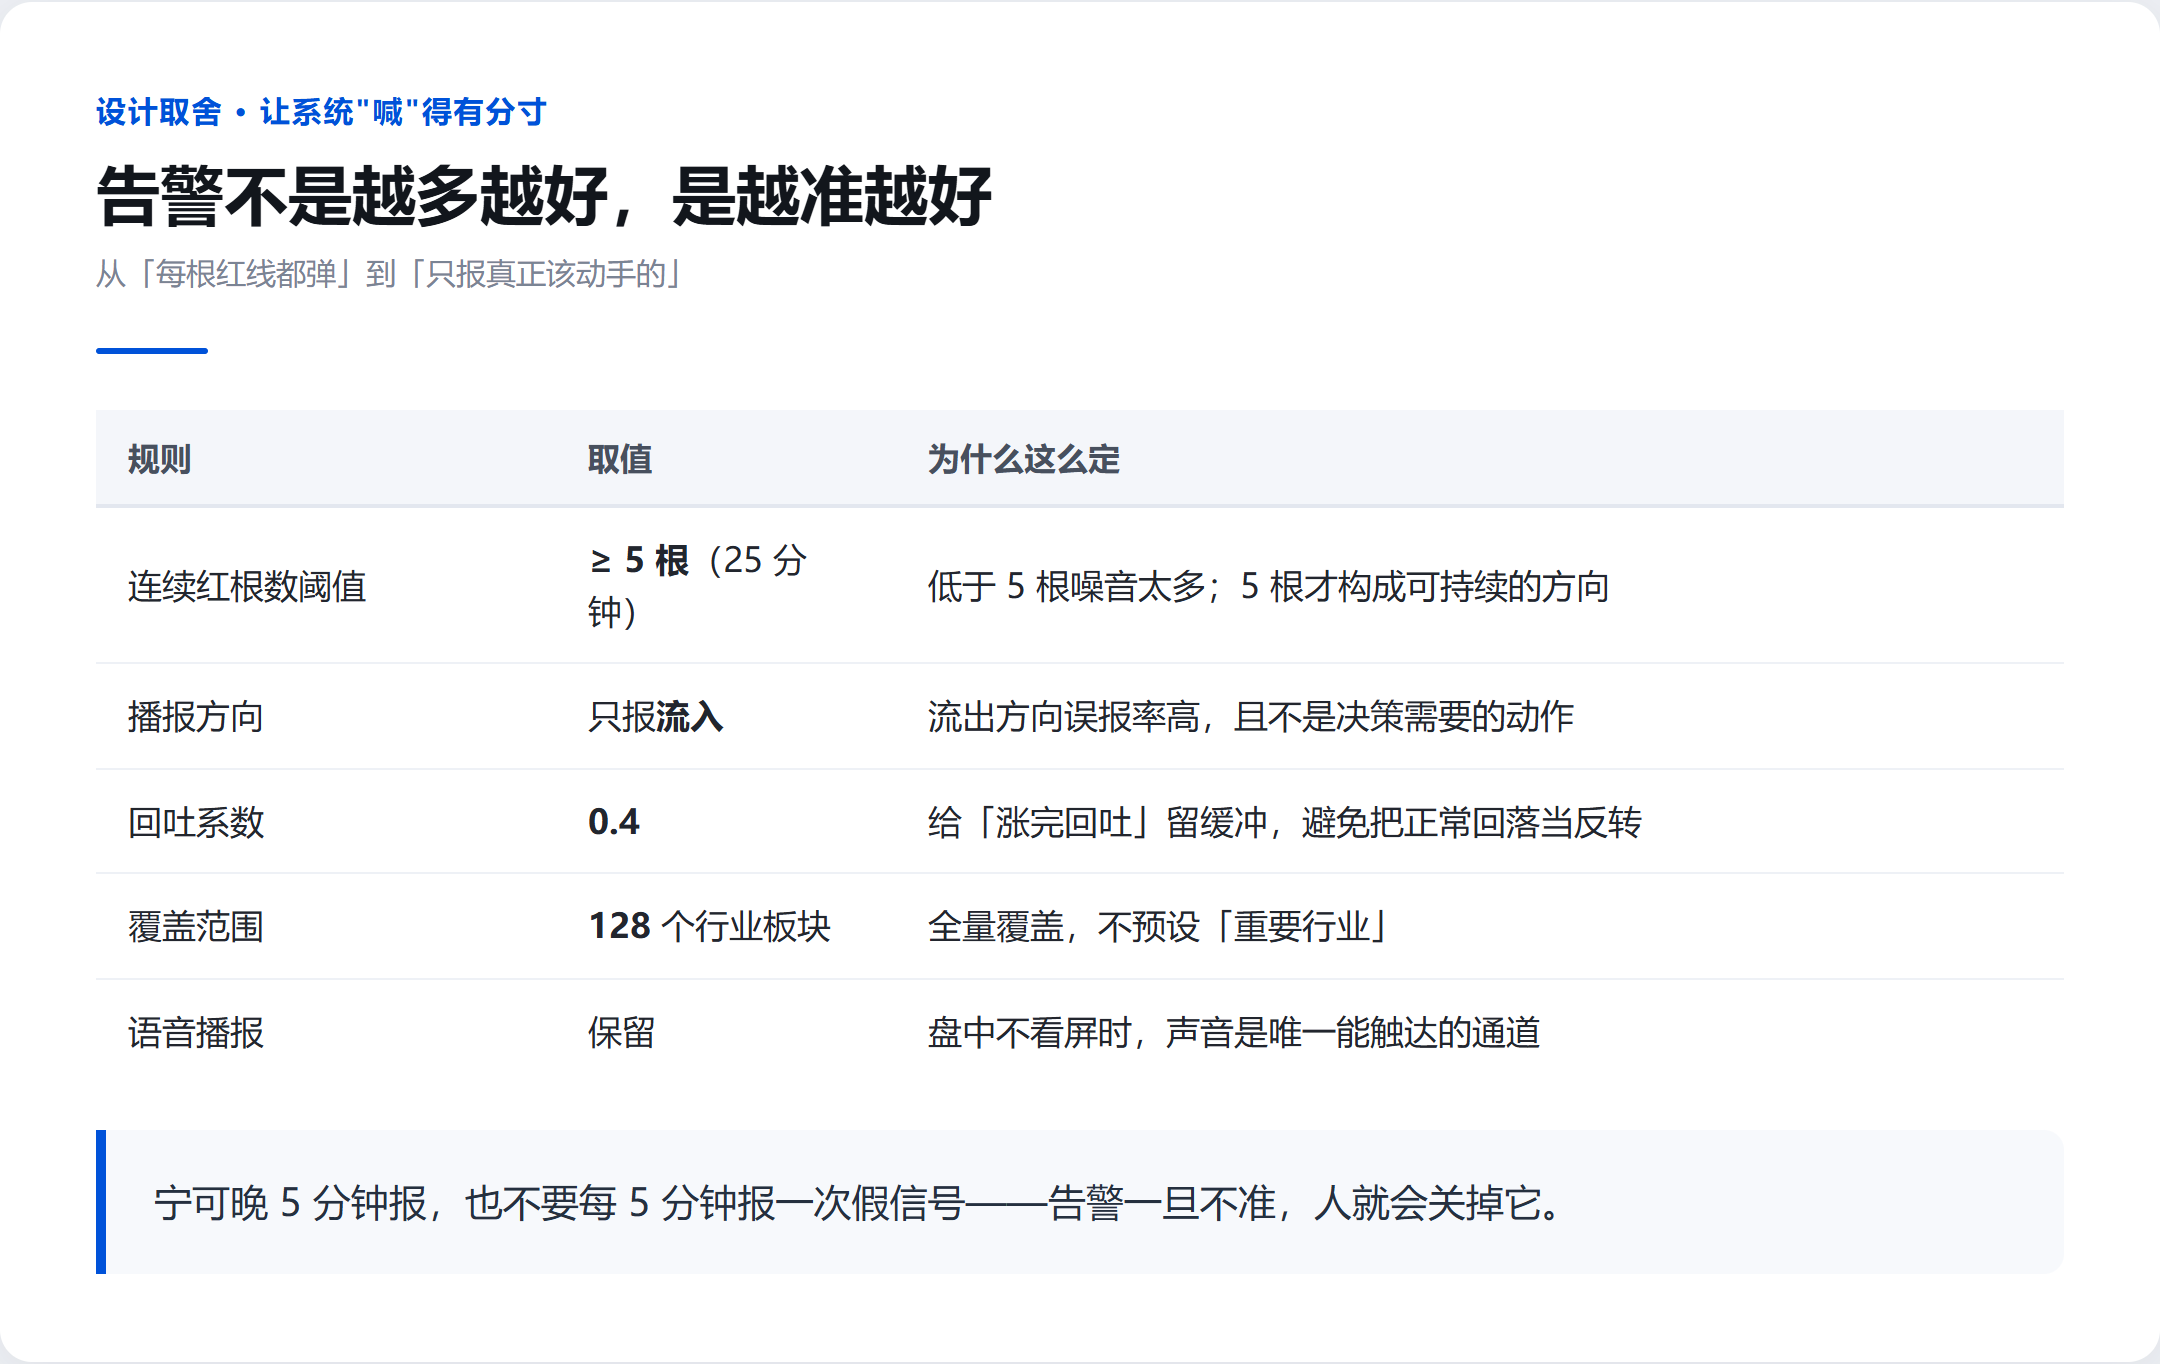This screenshot has width=2160, height=1364.
Task: Select the subtitle 设计取舍 · 让系统"喊"得有分寸
Action: click(x=321, y=112)
